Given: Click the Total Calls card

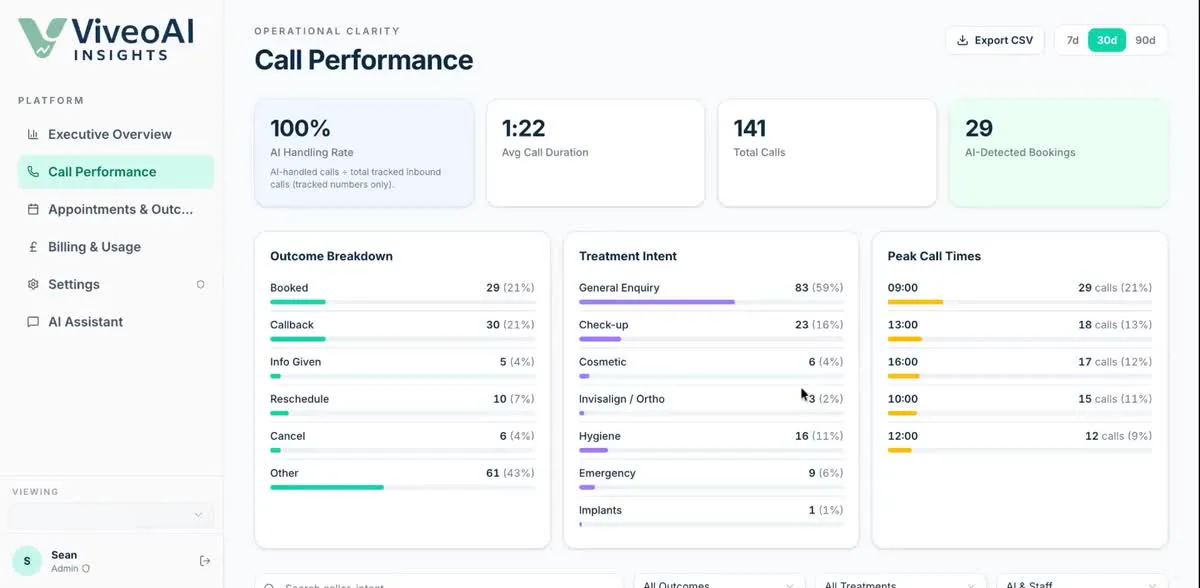Looking at the screenshot, I should [x=827, y=153].
